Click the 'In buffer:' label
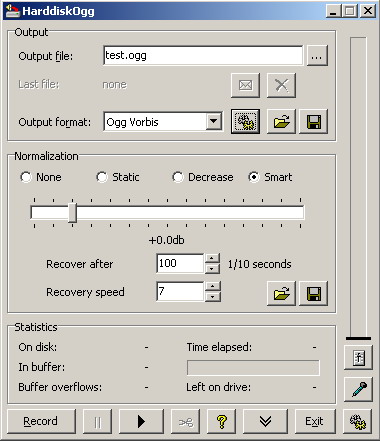380x441 pixels. click(x=42, y=367)
